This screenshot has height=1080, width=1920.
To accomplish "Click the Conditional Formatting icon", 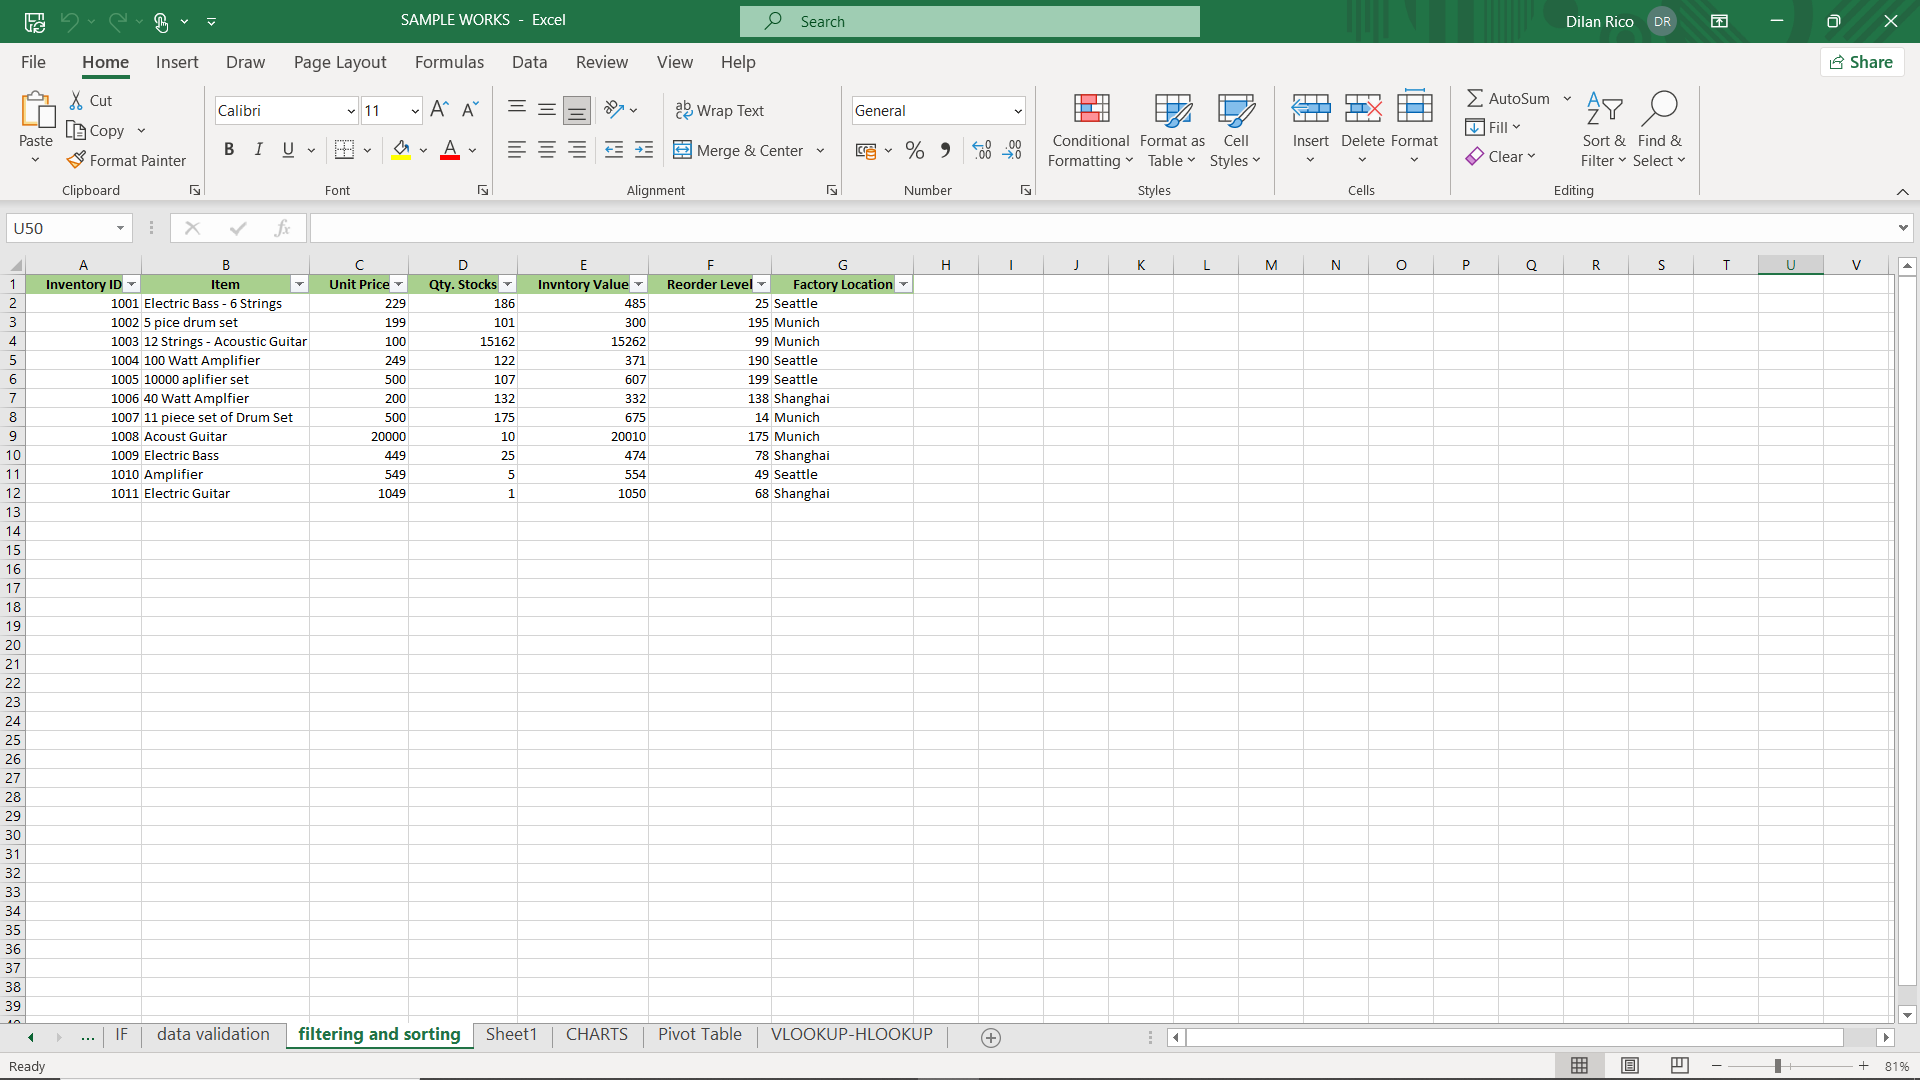I will tap(1090, 109).
